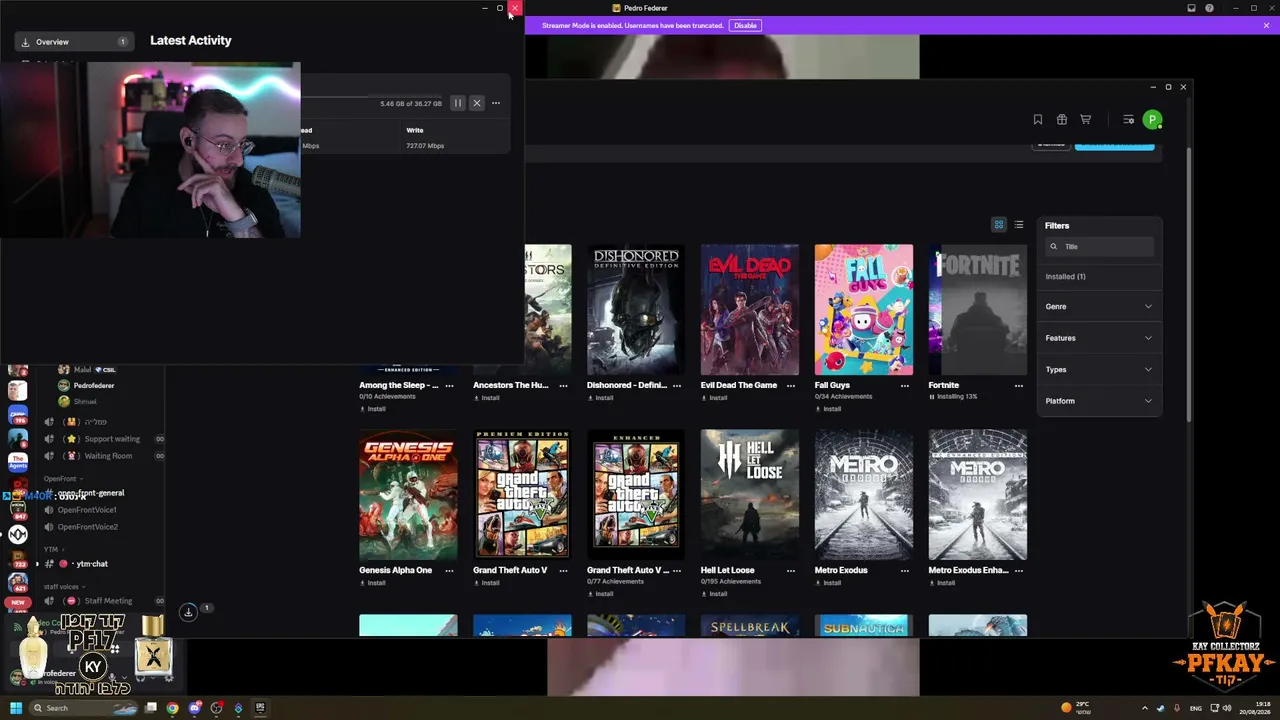The width and height of the screenshot is (1280, 720).
Task: Open the downloads indicator with badge 1
Action: tap(188, 612)
